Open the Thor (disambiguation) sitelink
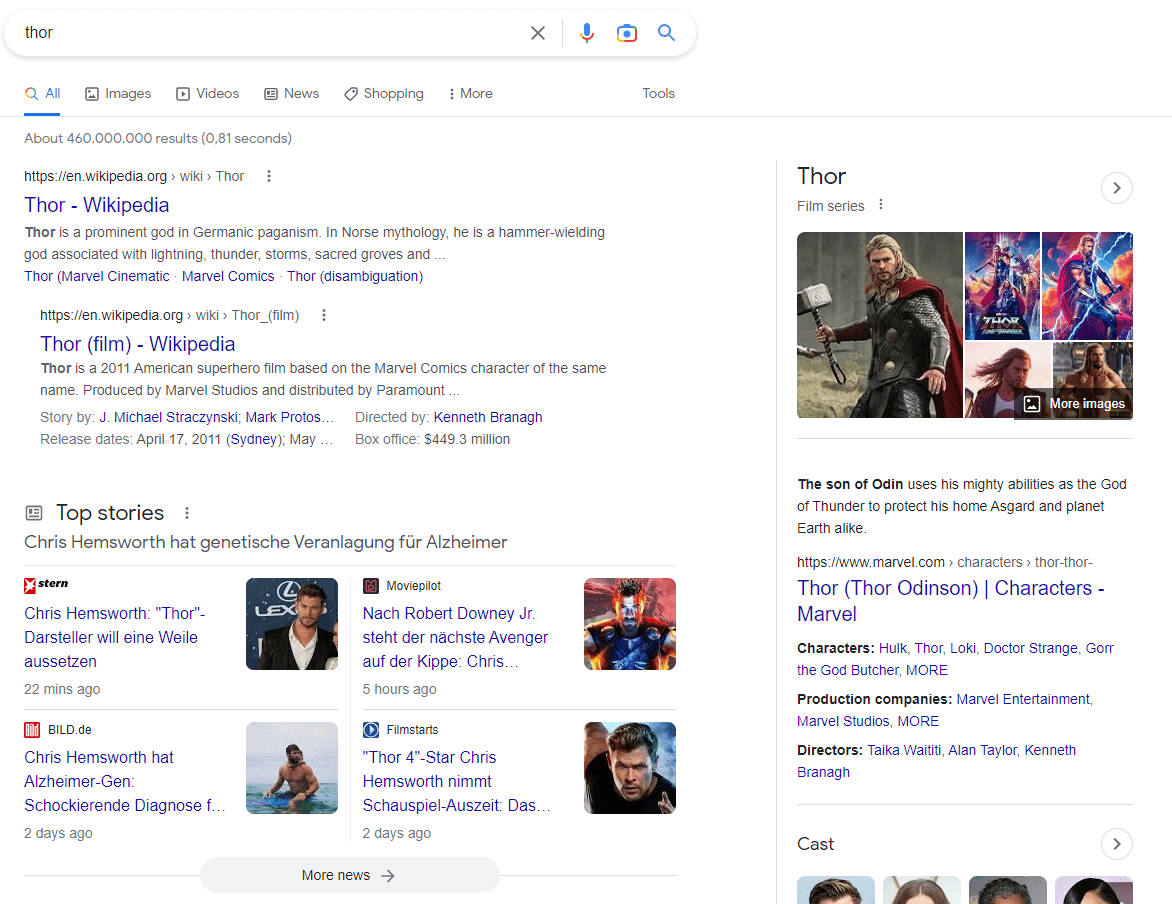The image size is (1172, 904). point(355,277)
